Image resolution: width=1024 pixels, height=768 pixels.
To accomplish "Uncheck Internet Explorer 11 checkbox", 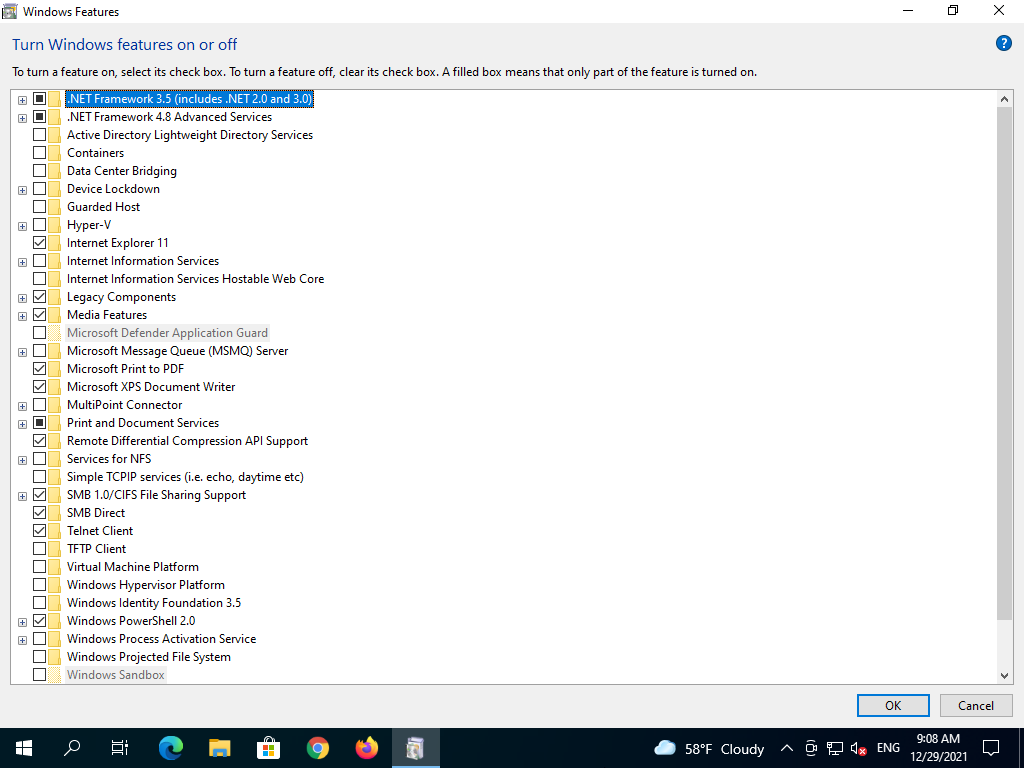I will [x=40, y=243].
